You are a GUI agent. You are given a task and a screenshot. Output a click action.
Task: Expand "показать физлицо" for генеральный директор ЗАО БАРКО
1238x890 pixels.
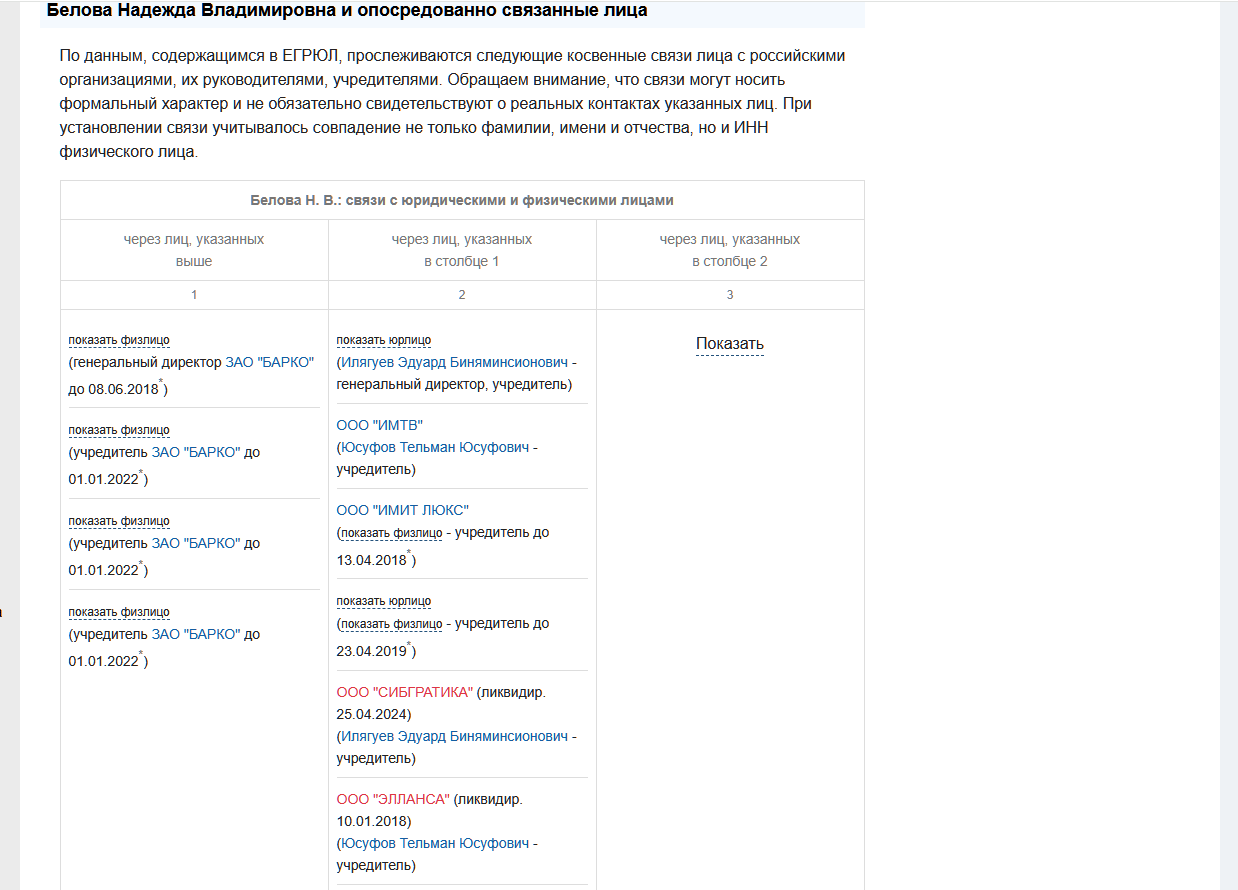click(119, 340)
